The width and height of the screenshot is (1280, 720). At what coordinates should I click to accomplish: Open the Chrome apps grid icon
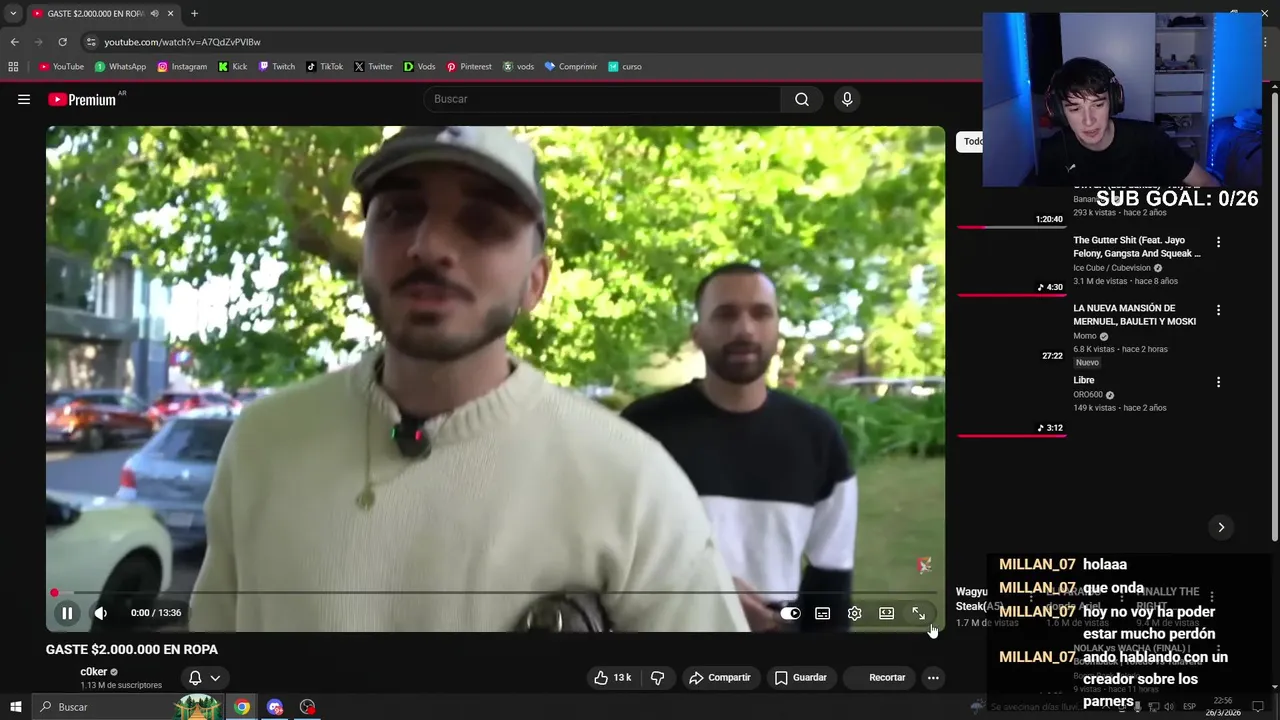[x=13, y=67]
